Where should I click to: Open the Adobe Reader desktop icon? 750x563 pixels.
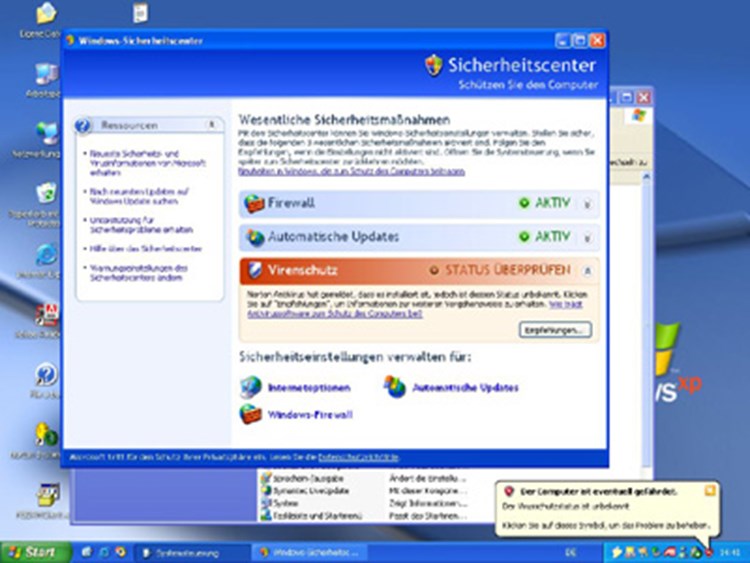[x=47, y=315]
